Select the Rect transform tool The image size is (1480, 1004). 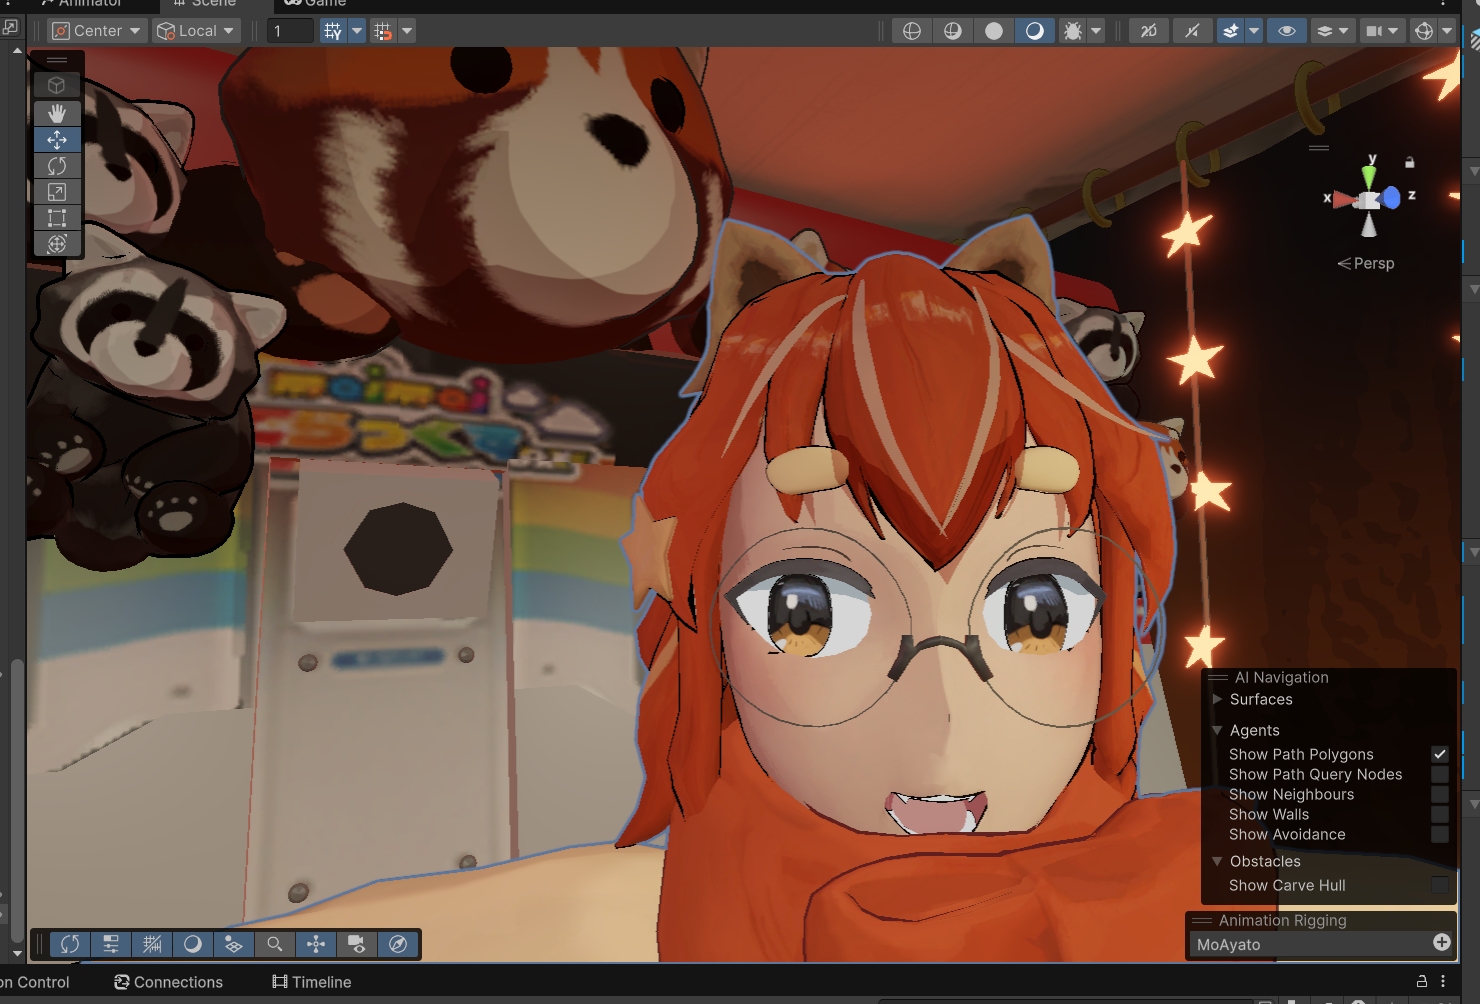point(57,218)
